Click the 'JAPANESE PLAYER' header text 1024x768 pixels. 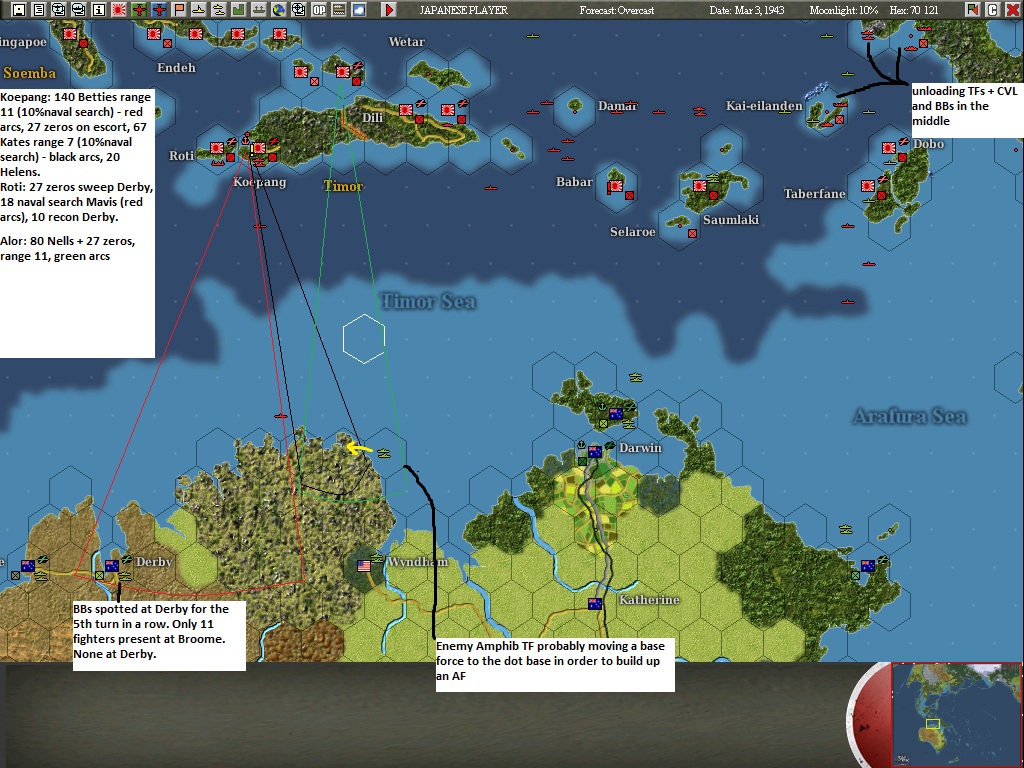464,10
